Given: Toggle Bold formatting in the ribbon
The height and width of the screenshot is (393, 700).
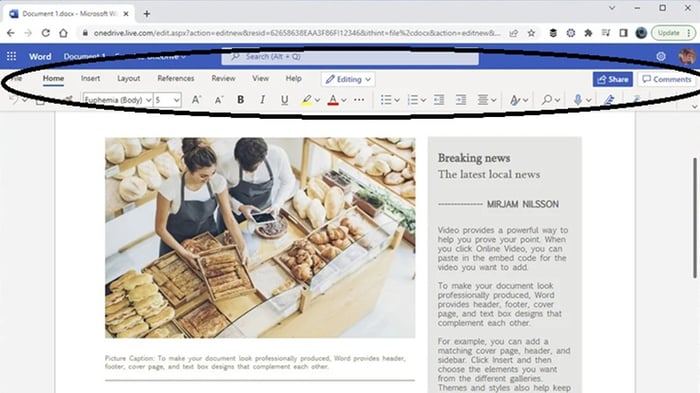Looking at the screenshot, I should (x=240, y=100).
